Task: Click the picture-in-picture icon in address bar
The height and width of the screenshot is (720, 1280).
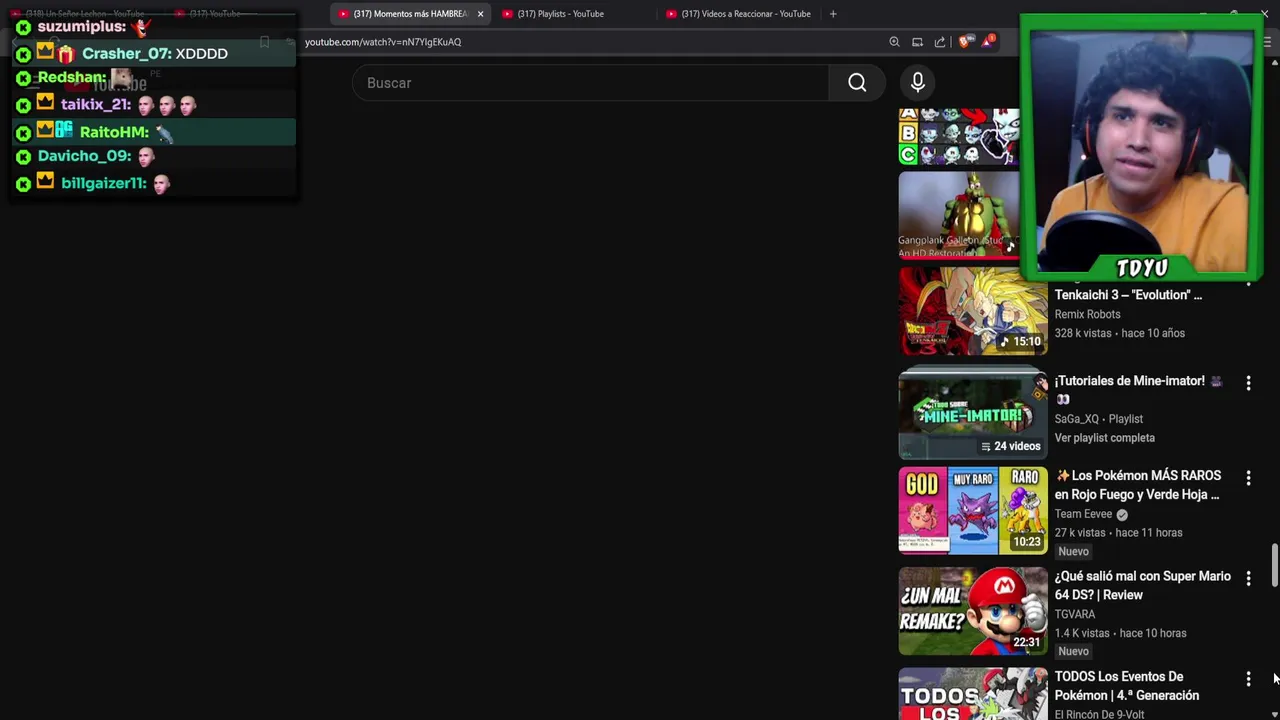Action: (x=917, y=42)
